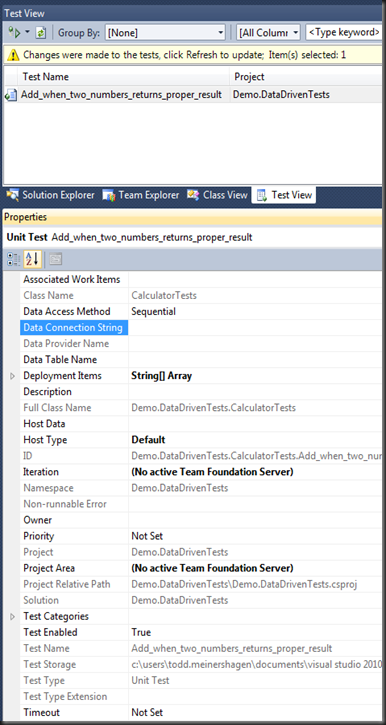Image resolution: width=386 pixels, height=725 pixels.
Task: Click the Test View panel title bar
Action: (193, 13)
